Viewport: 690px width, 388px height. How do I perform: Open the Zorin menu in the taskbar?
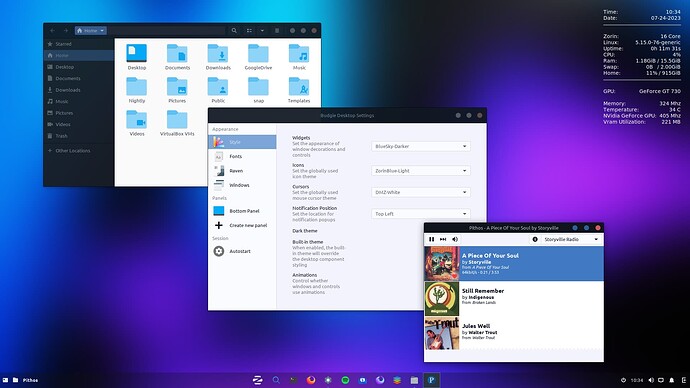(x=258, y=380)
